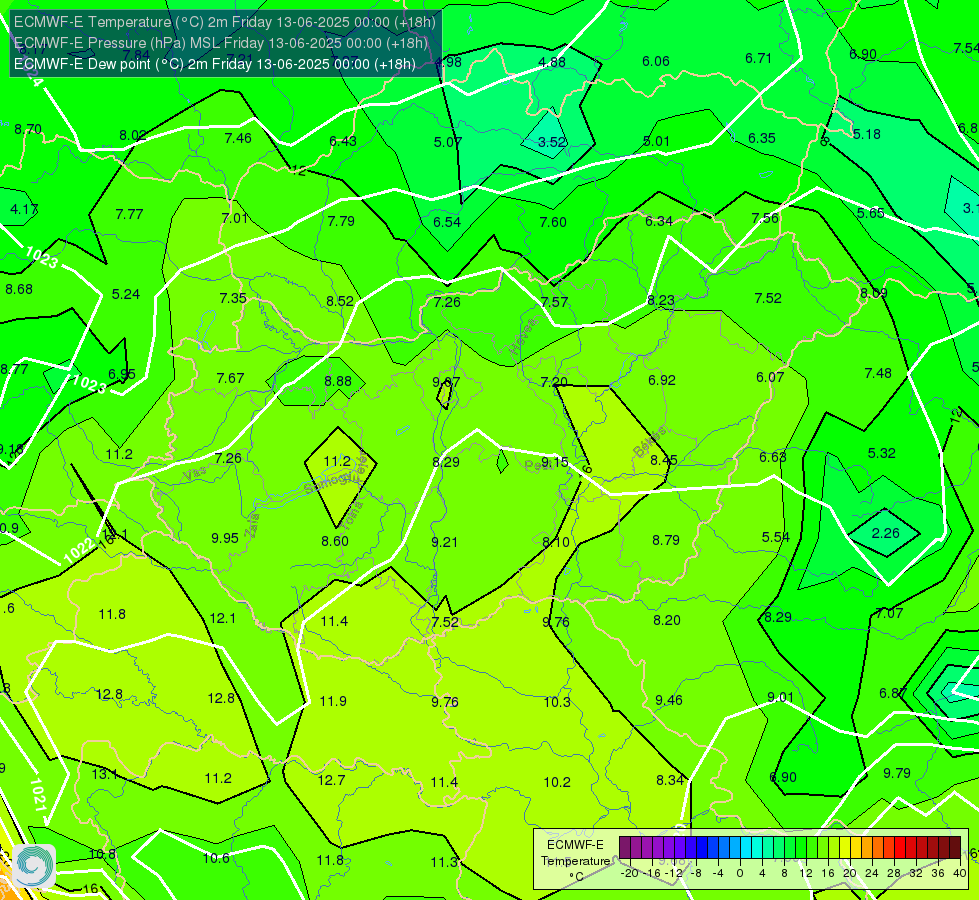
Task: Click the 5.24 temperature value
Action: 125,294
